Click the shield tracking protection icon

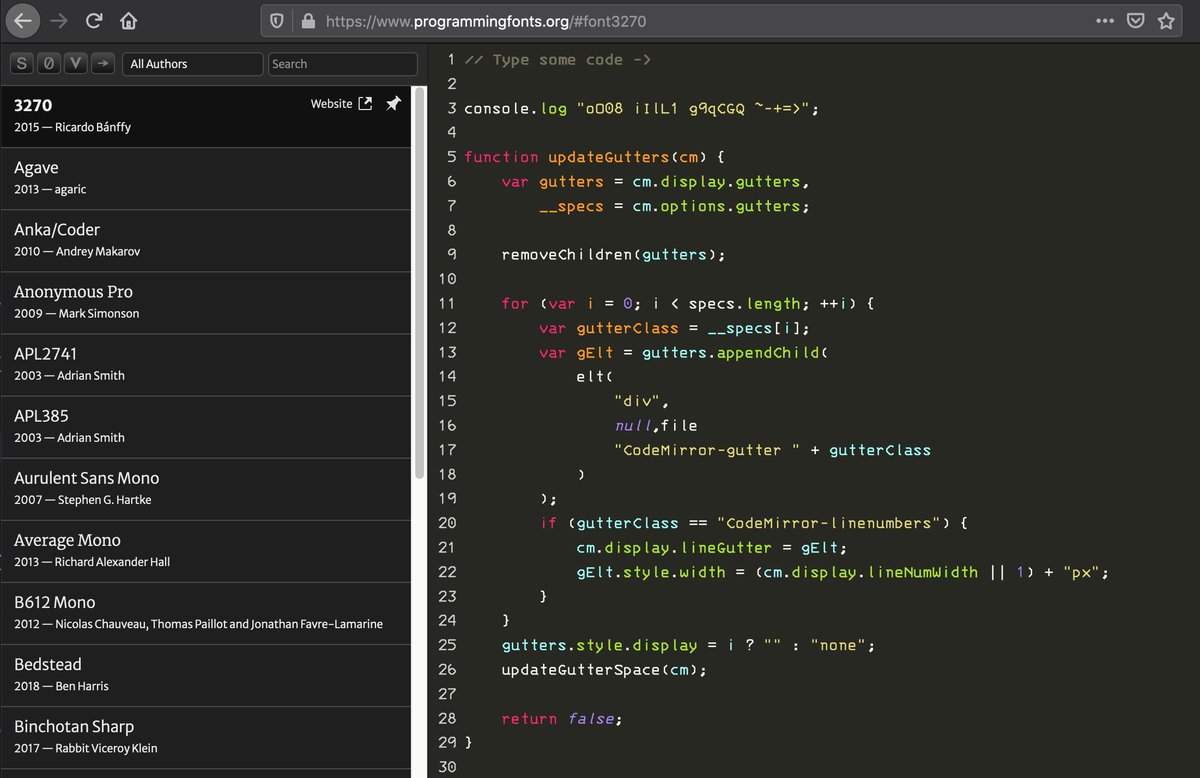277,20
